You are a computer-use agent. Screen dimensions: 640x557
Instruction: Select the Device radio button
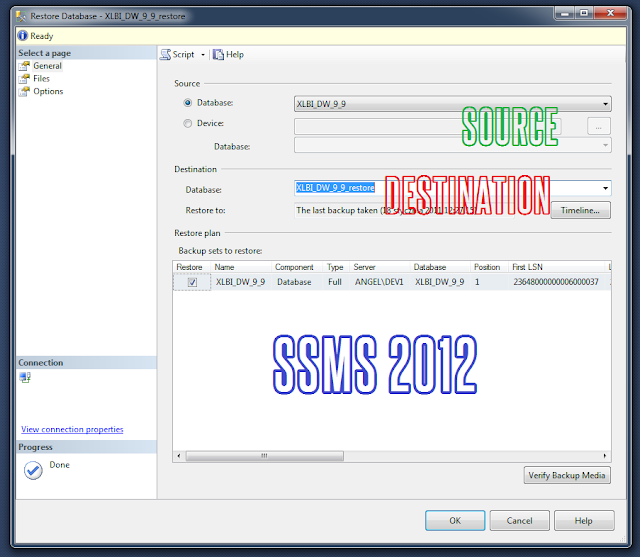tap(187, 123)
